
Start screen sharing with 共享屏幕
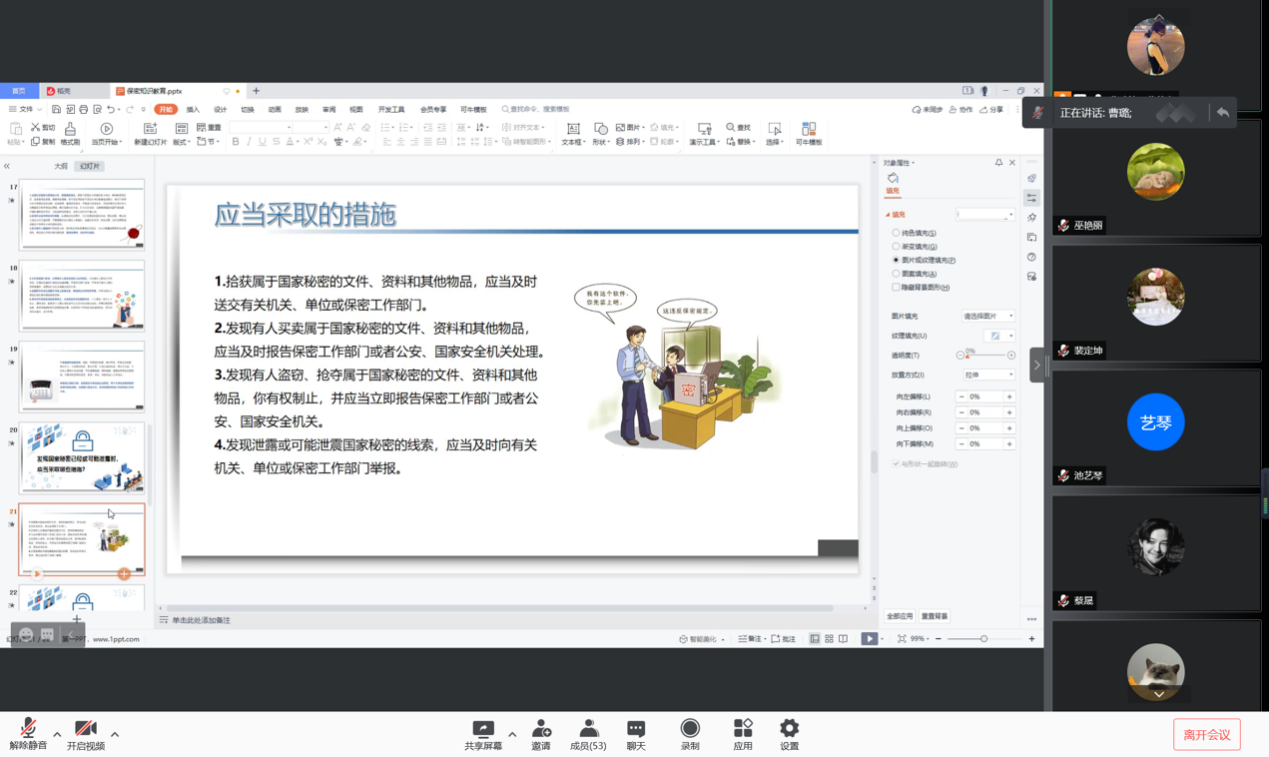click(483, 734)
